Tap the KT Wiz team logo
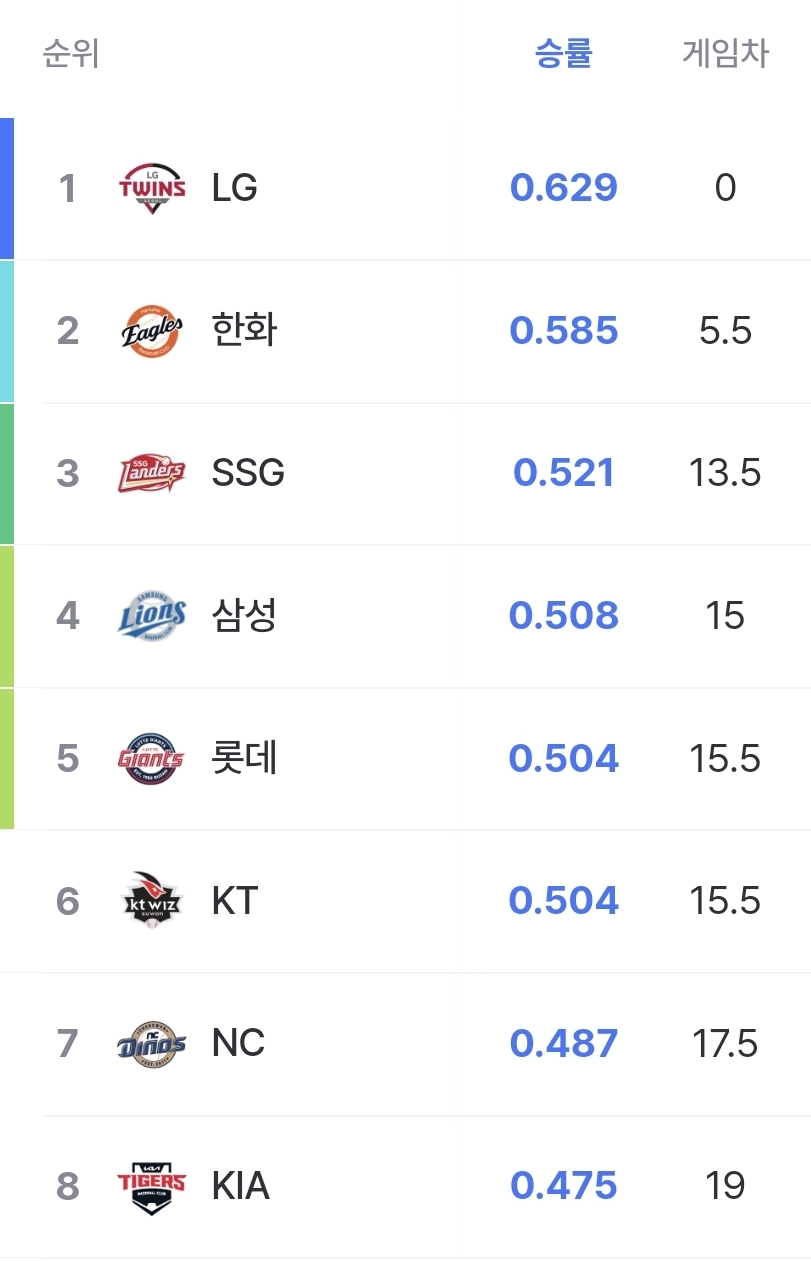The width and height of the screenshot is (811, 1261). [152, 901]
